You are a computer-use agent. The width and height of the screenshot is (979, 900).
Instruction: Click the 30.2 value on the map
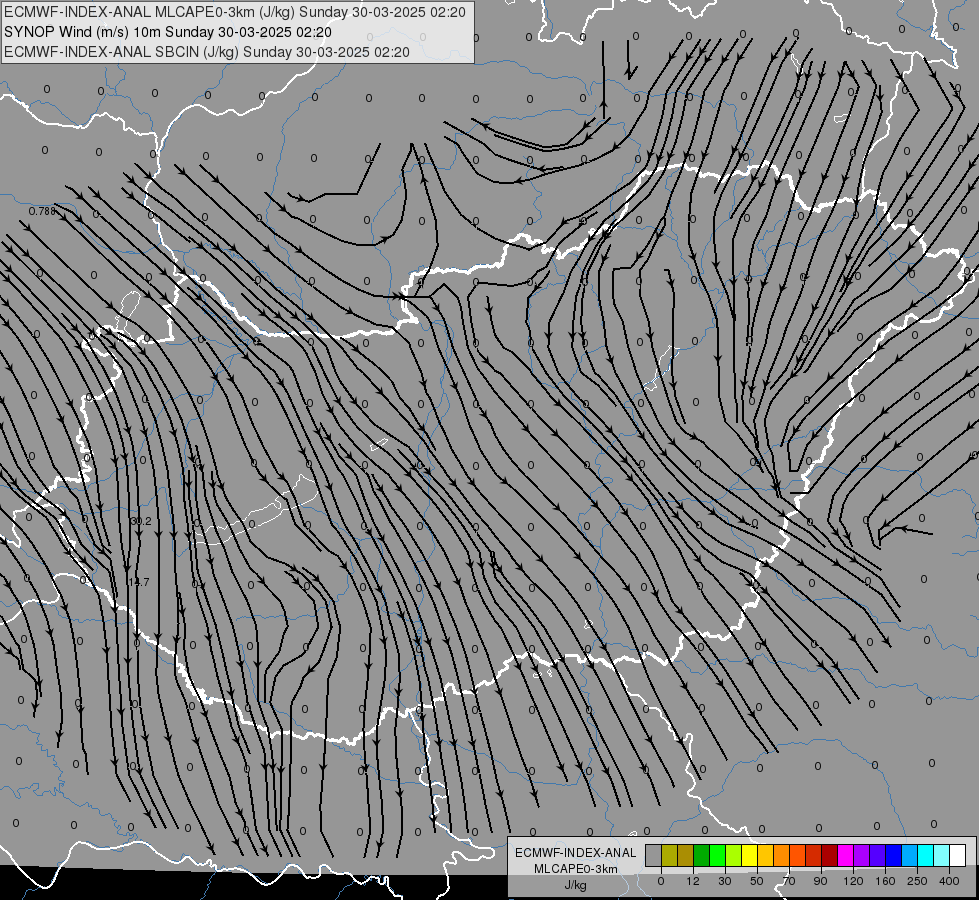[x=141, y=521]
